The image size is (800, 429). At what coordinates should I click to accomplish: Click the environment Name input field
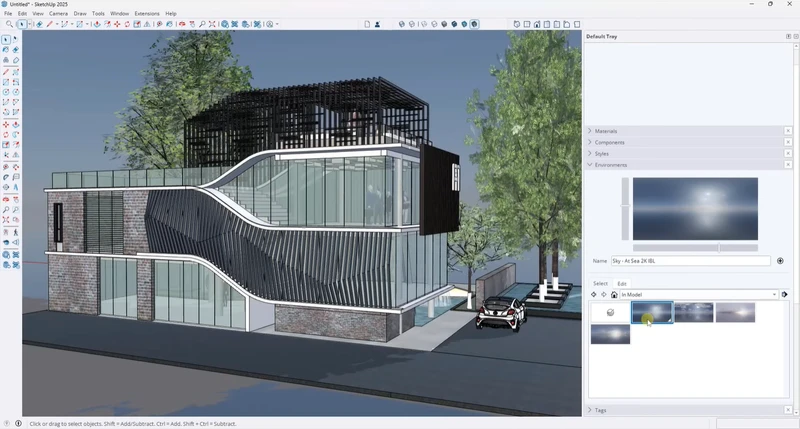click(690, 261)
